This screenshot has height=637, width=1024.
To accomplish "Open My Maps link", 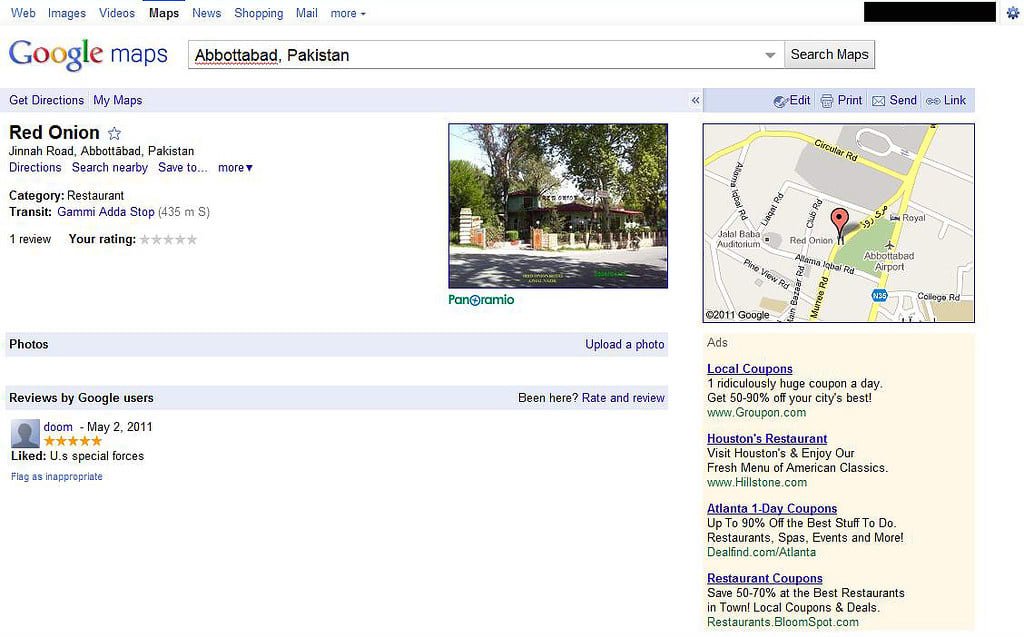I will [118, 100].
